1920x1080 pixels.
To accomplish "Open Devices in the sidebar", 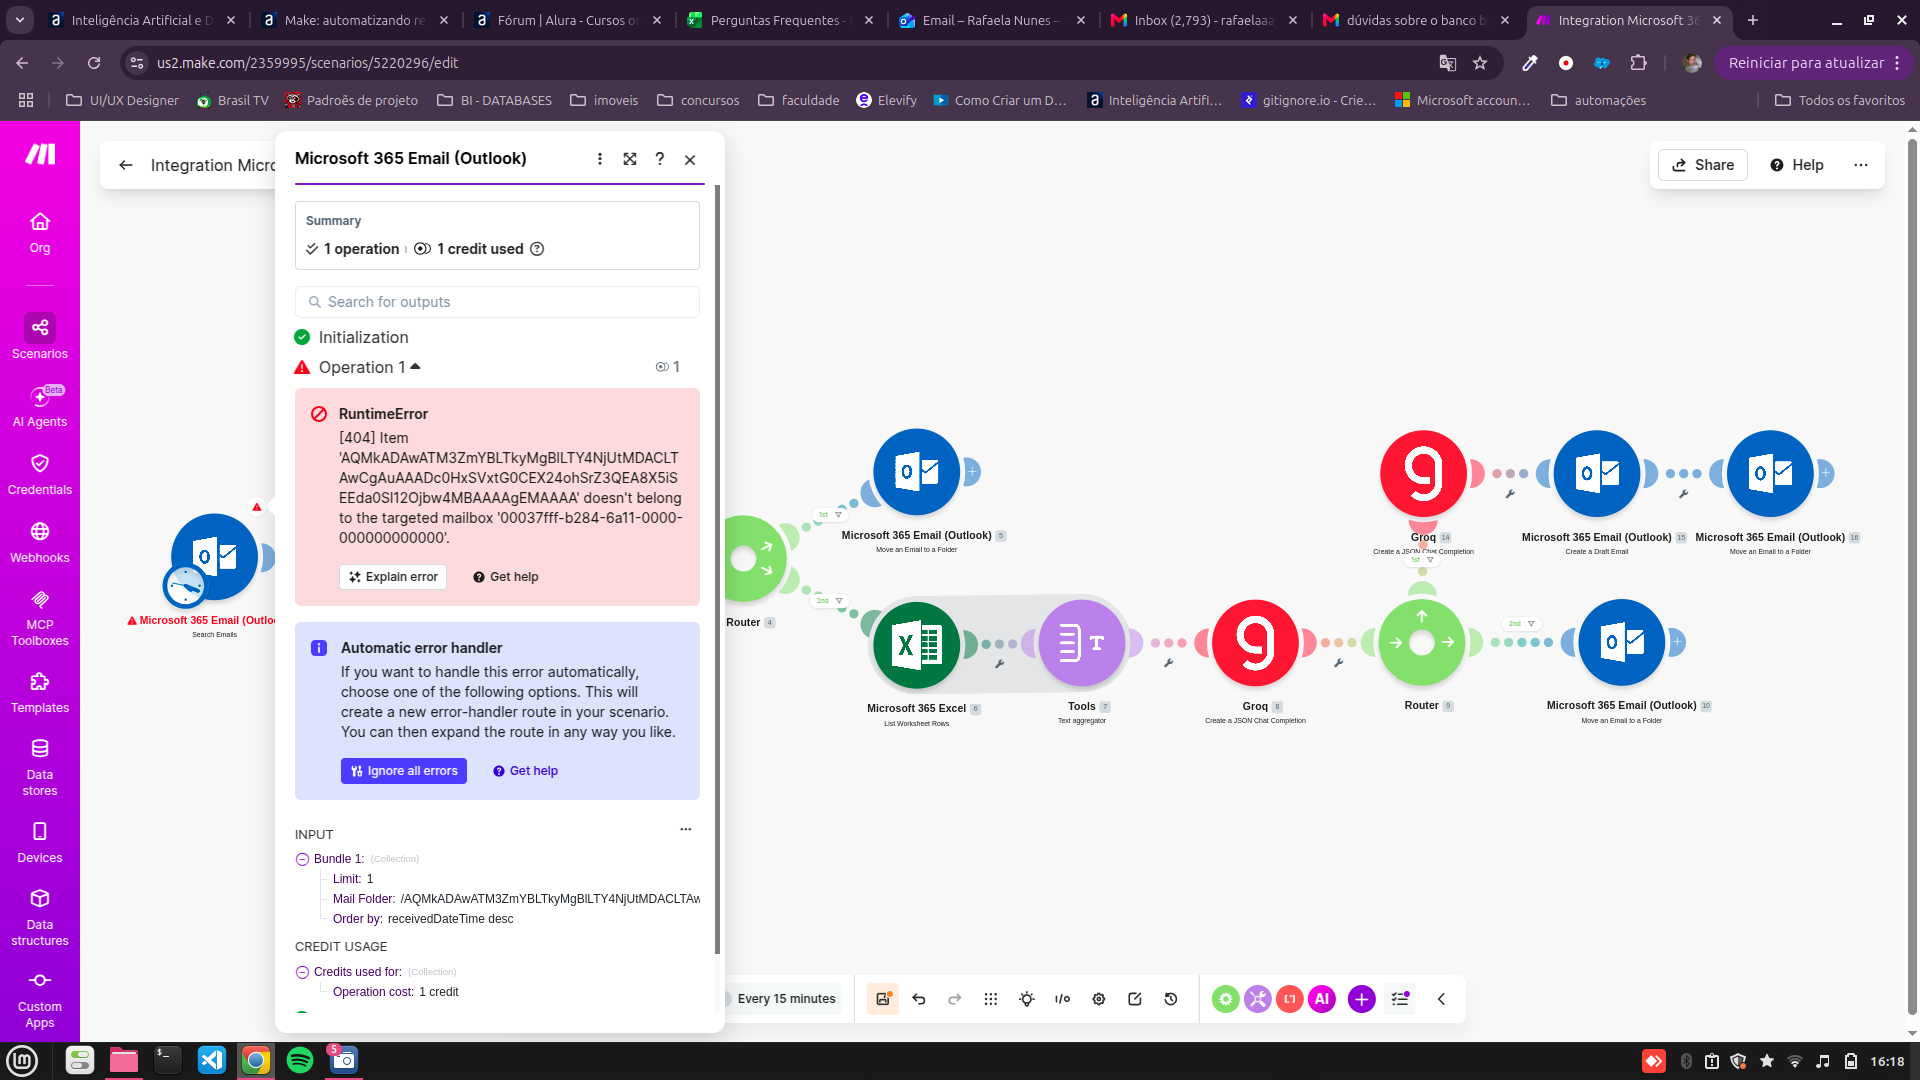I will pyautogui.click(x=40, y=842).
